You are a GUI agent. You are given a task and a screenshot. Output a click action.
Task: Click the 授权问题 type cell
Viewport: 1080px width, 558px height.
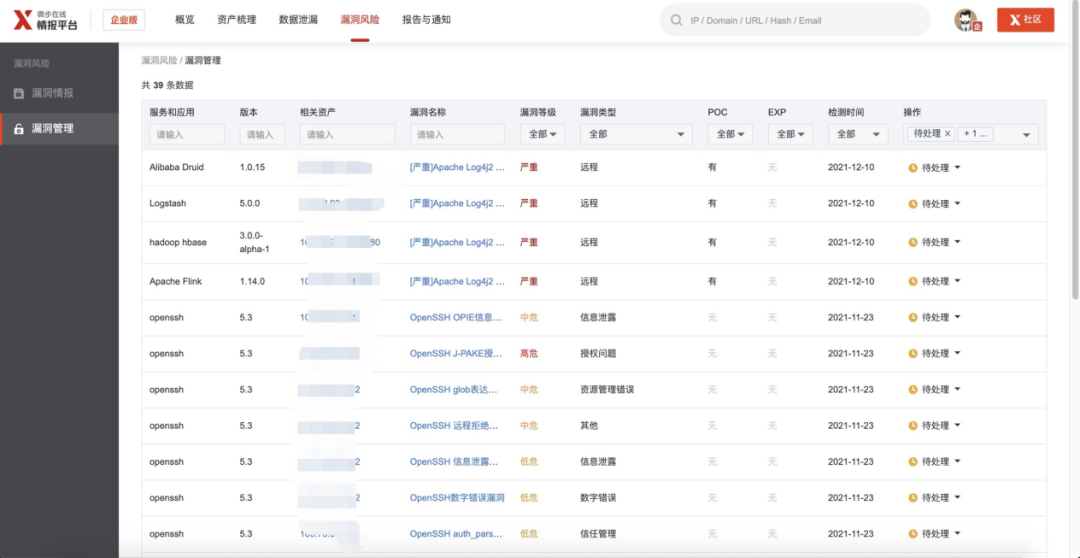click(x=598, y=353)
